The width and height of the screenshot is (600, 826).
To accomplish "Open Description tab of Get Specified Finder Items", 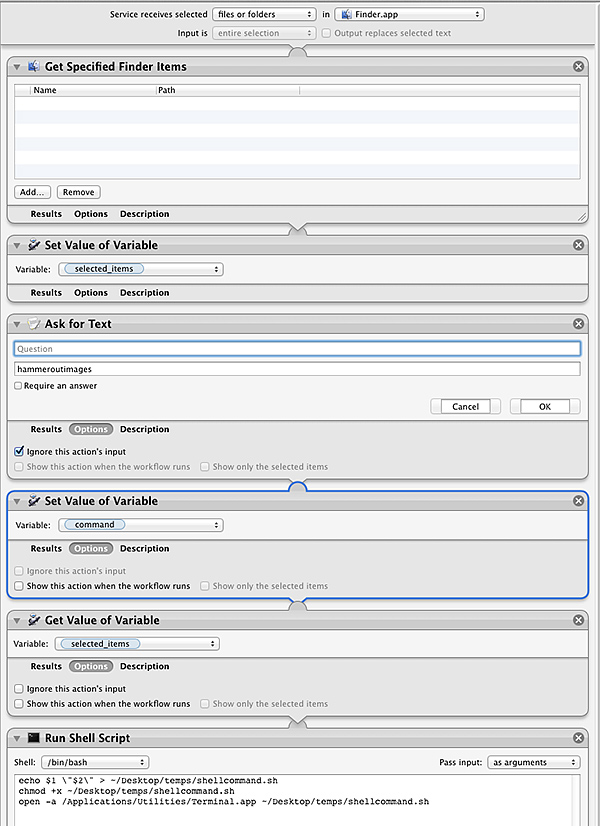I will 144,214.
